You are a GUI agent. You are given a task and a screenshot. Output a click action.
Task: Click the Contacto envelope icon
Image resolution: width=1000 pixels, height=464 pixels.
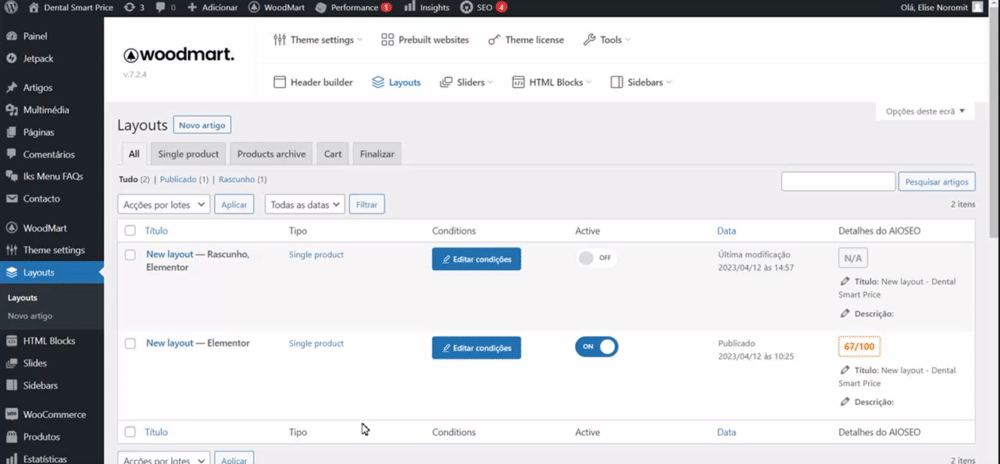(x=11, y=199)
